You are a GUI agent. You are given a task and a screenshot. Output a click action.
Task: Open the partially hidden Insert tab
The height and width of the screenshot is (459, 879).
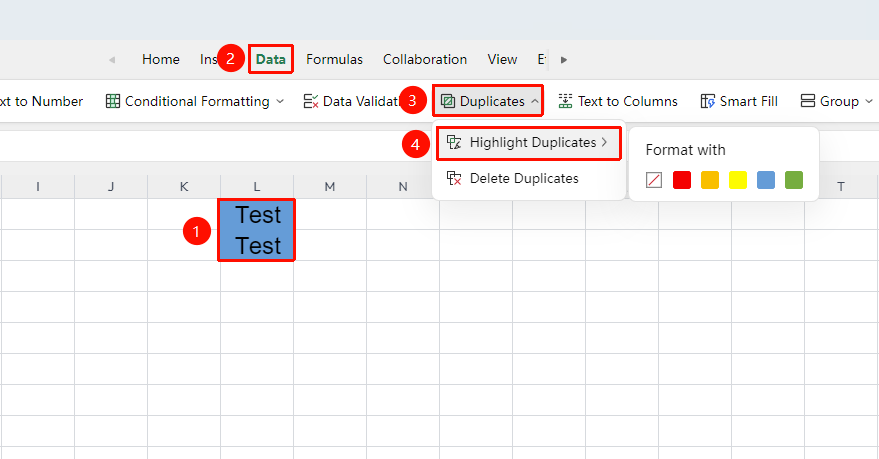click(208, 59)
